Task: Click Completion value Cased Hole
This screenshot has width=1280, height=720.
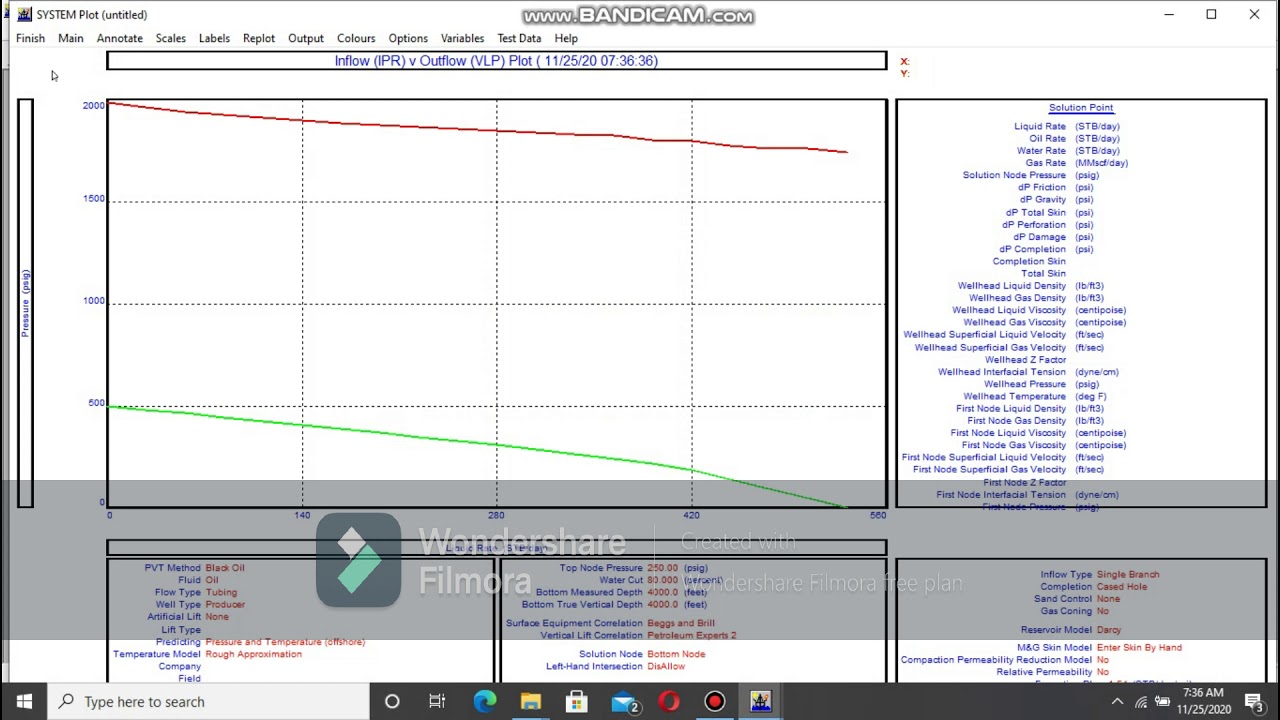Action: pos(1122,587)
